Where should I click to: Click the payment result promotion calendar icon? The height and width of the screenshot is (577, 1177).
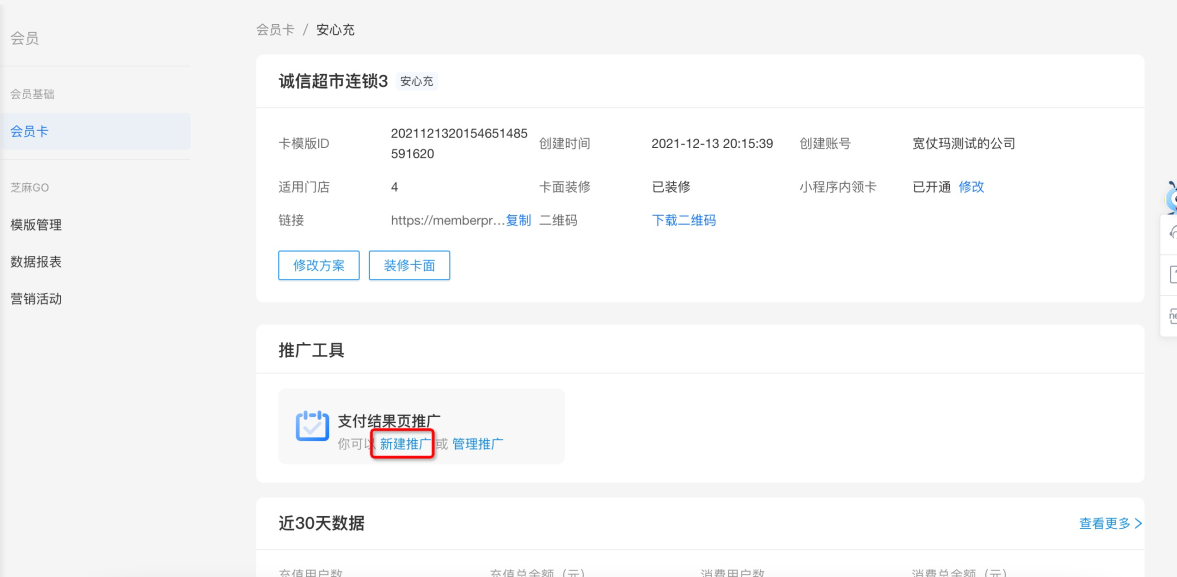312,426
